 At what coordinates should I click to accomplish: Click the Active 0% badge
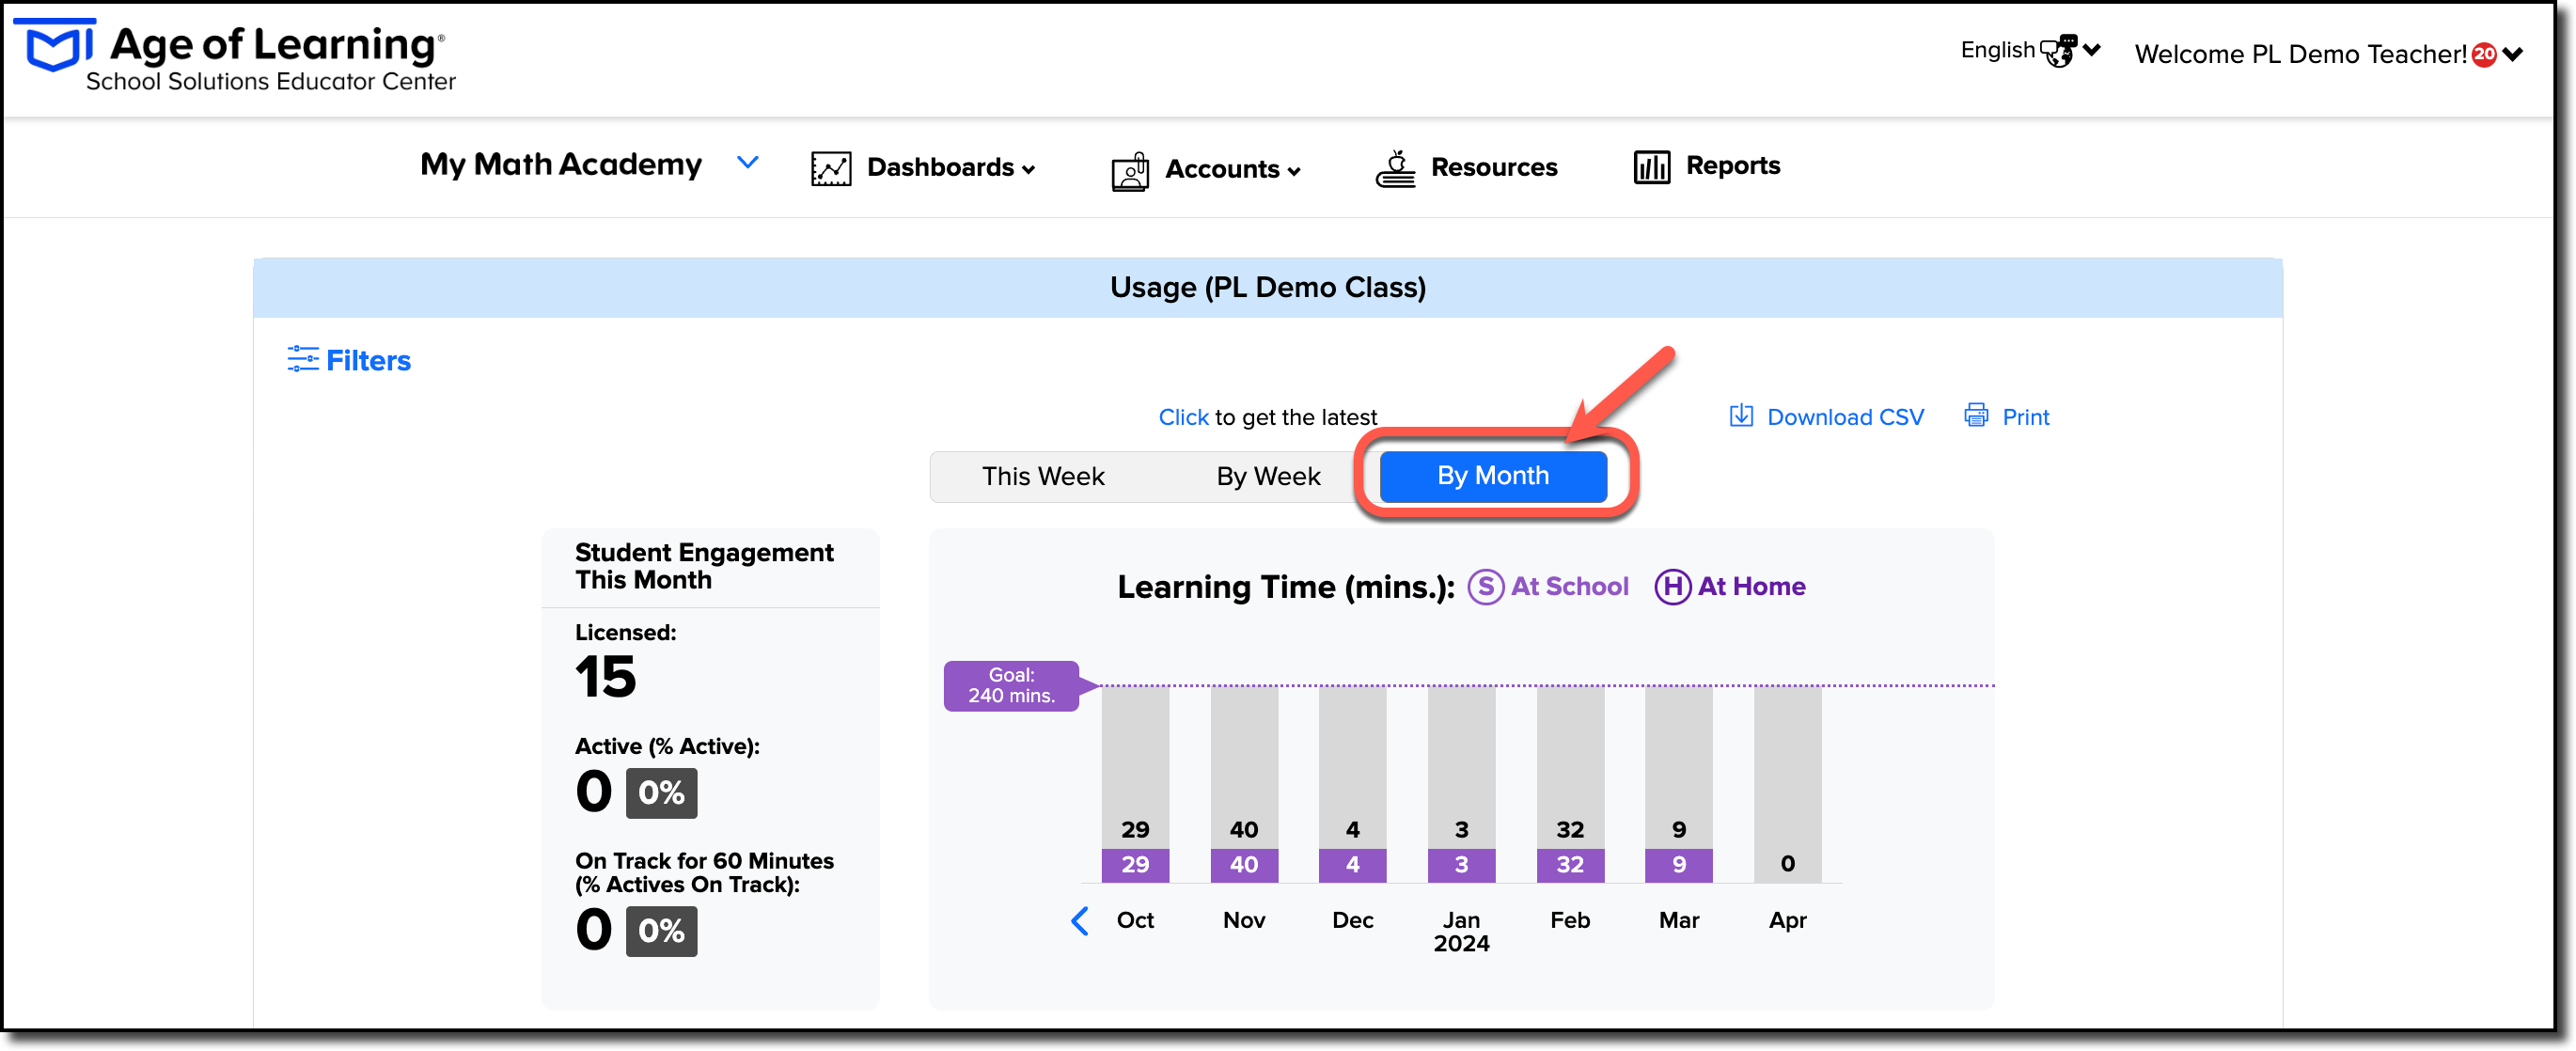click(x=661, y=793)
